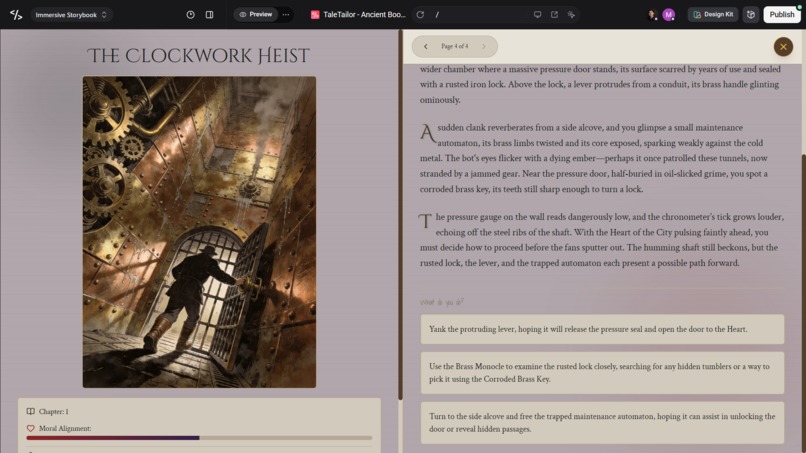The width and height of the screenshot is (806, 453).
Task: Activate the element select sparkle cursor icon
Action: click(571, 14)
